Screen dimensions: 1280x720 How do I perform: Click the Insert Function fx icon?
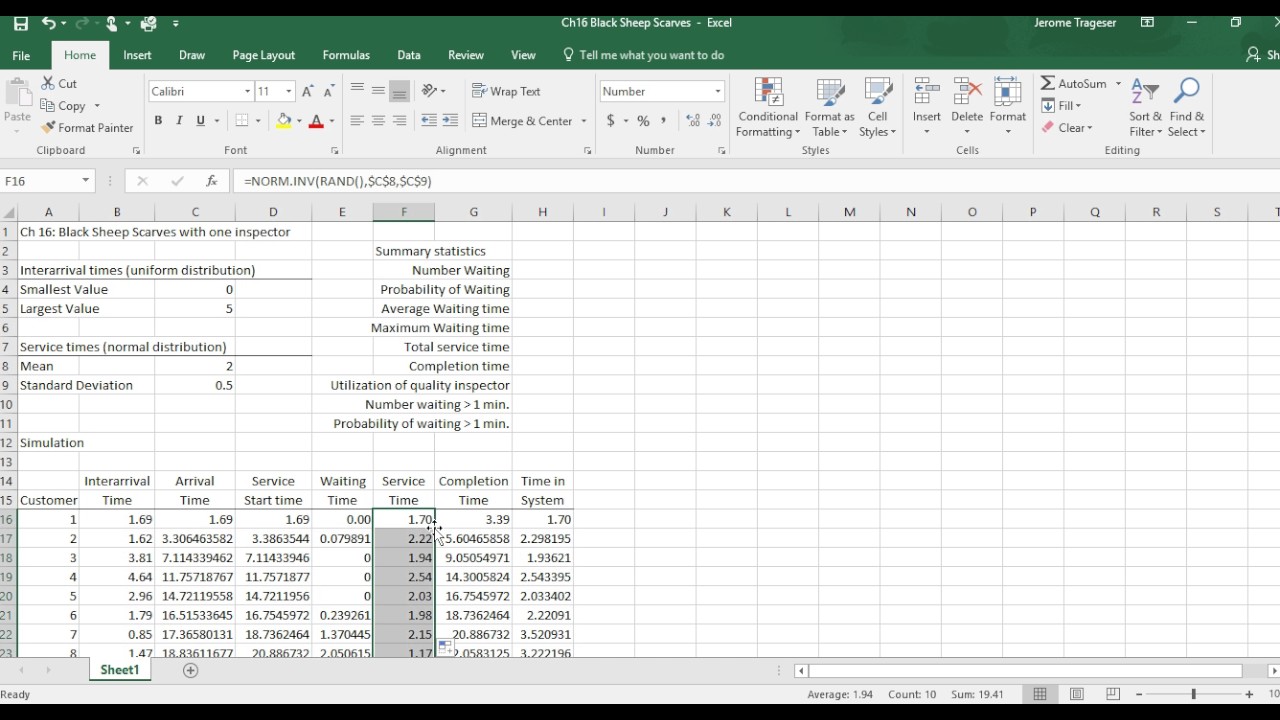click(212, 181)
